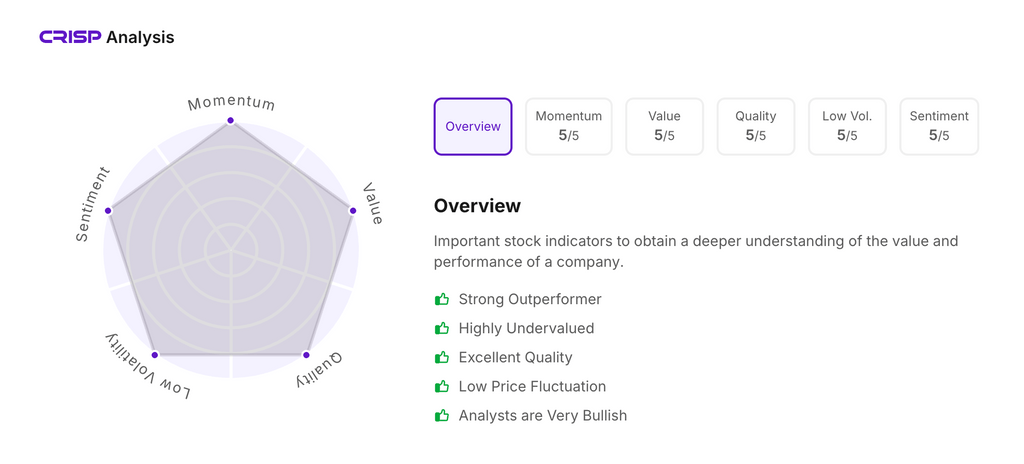Screen dimensions: 1024x464
Task: Click thumbs-up icon beside Analysts are Very Bullish
Action: tap(442, 415)
